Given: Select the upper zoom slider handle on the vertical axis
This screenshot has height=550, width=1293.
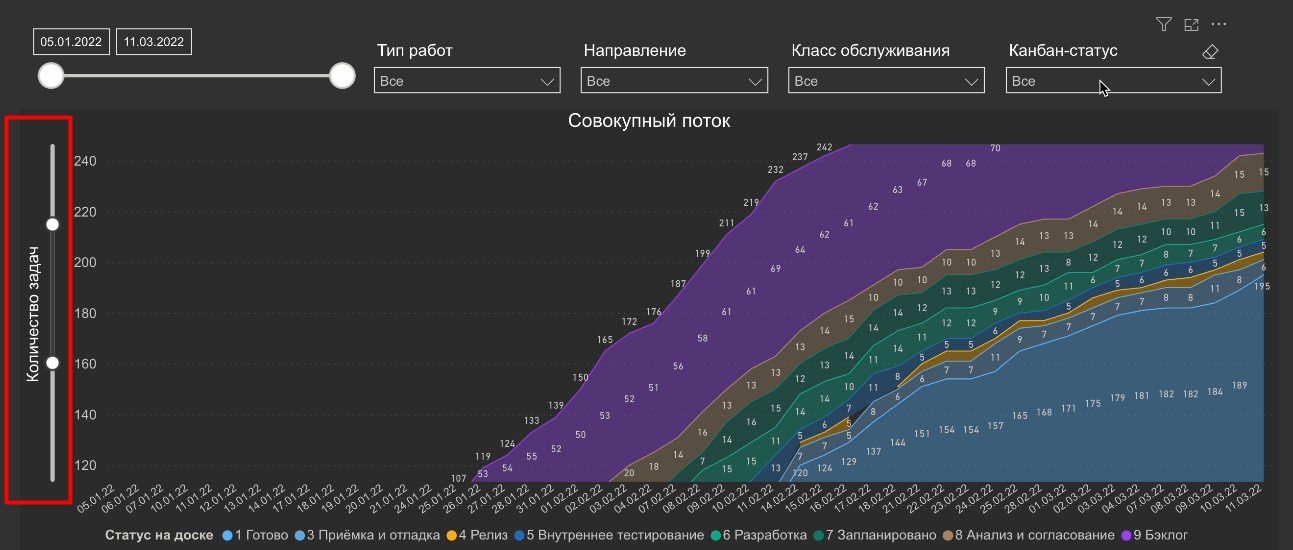Looking at the screenshot, I should tap(53, 224).
